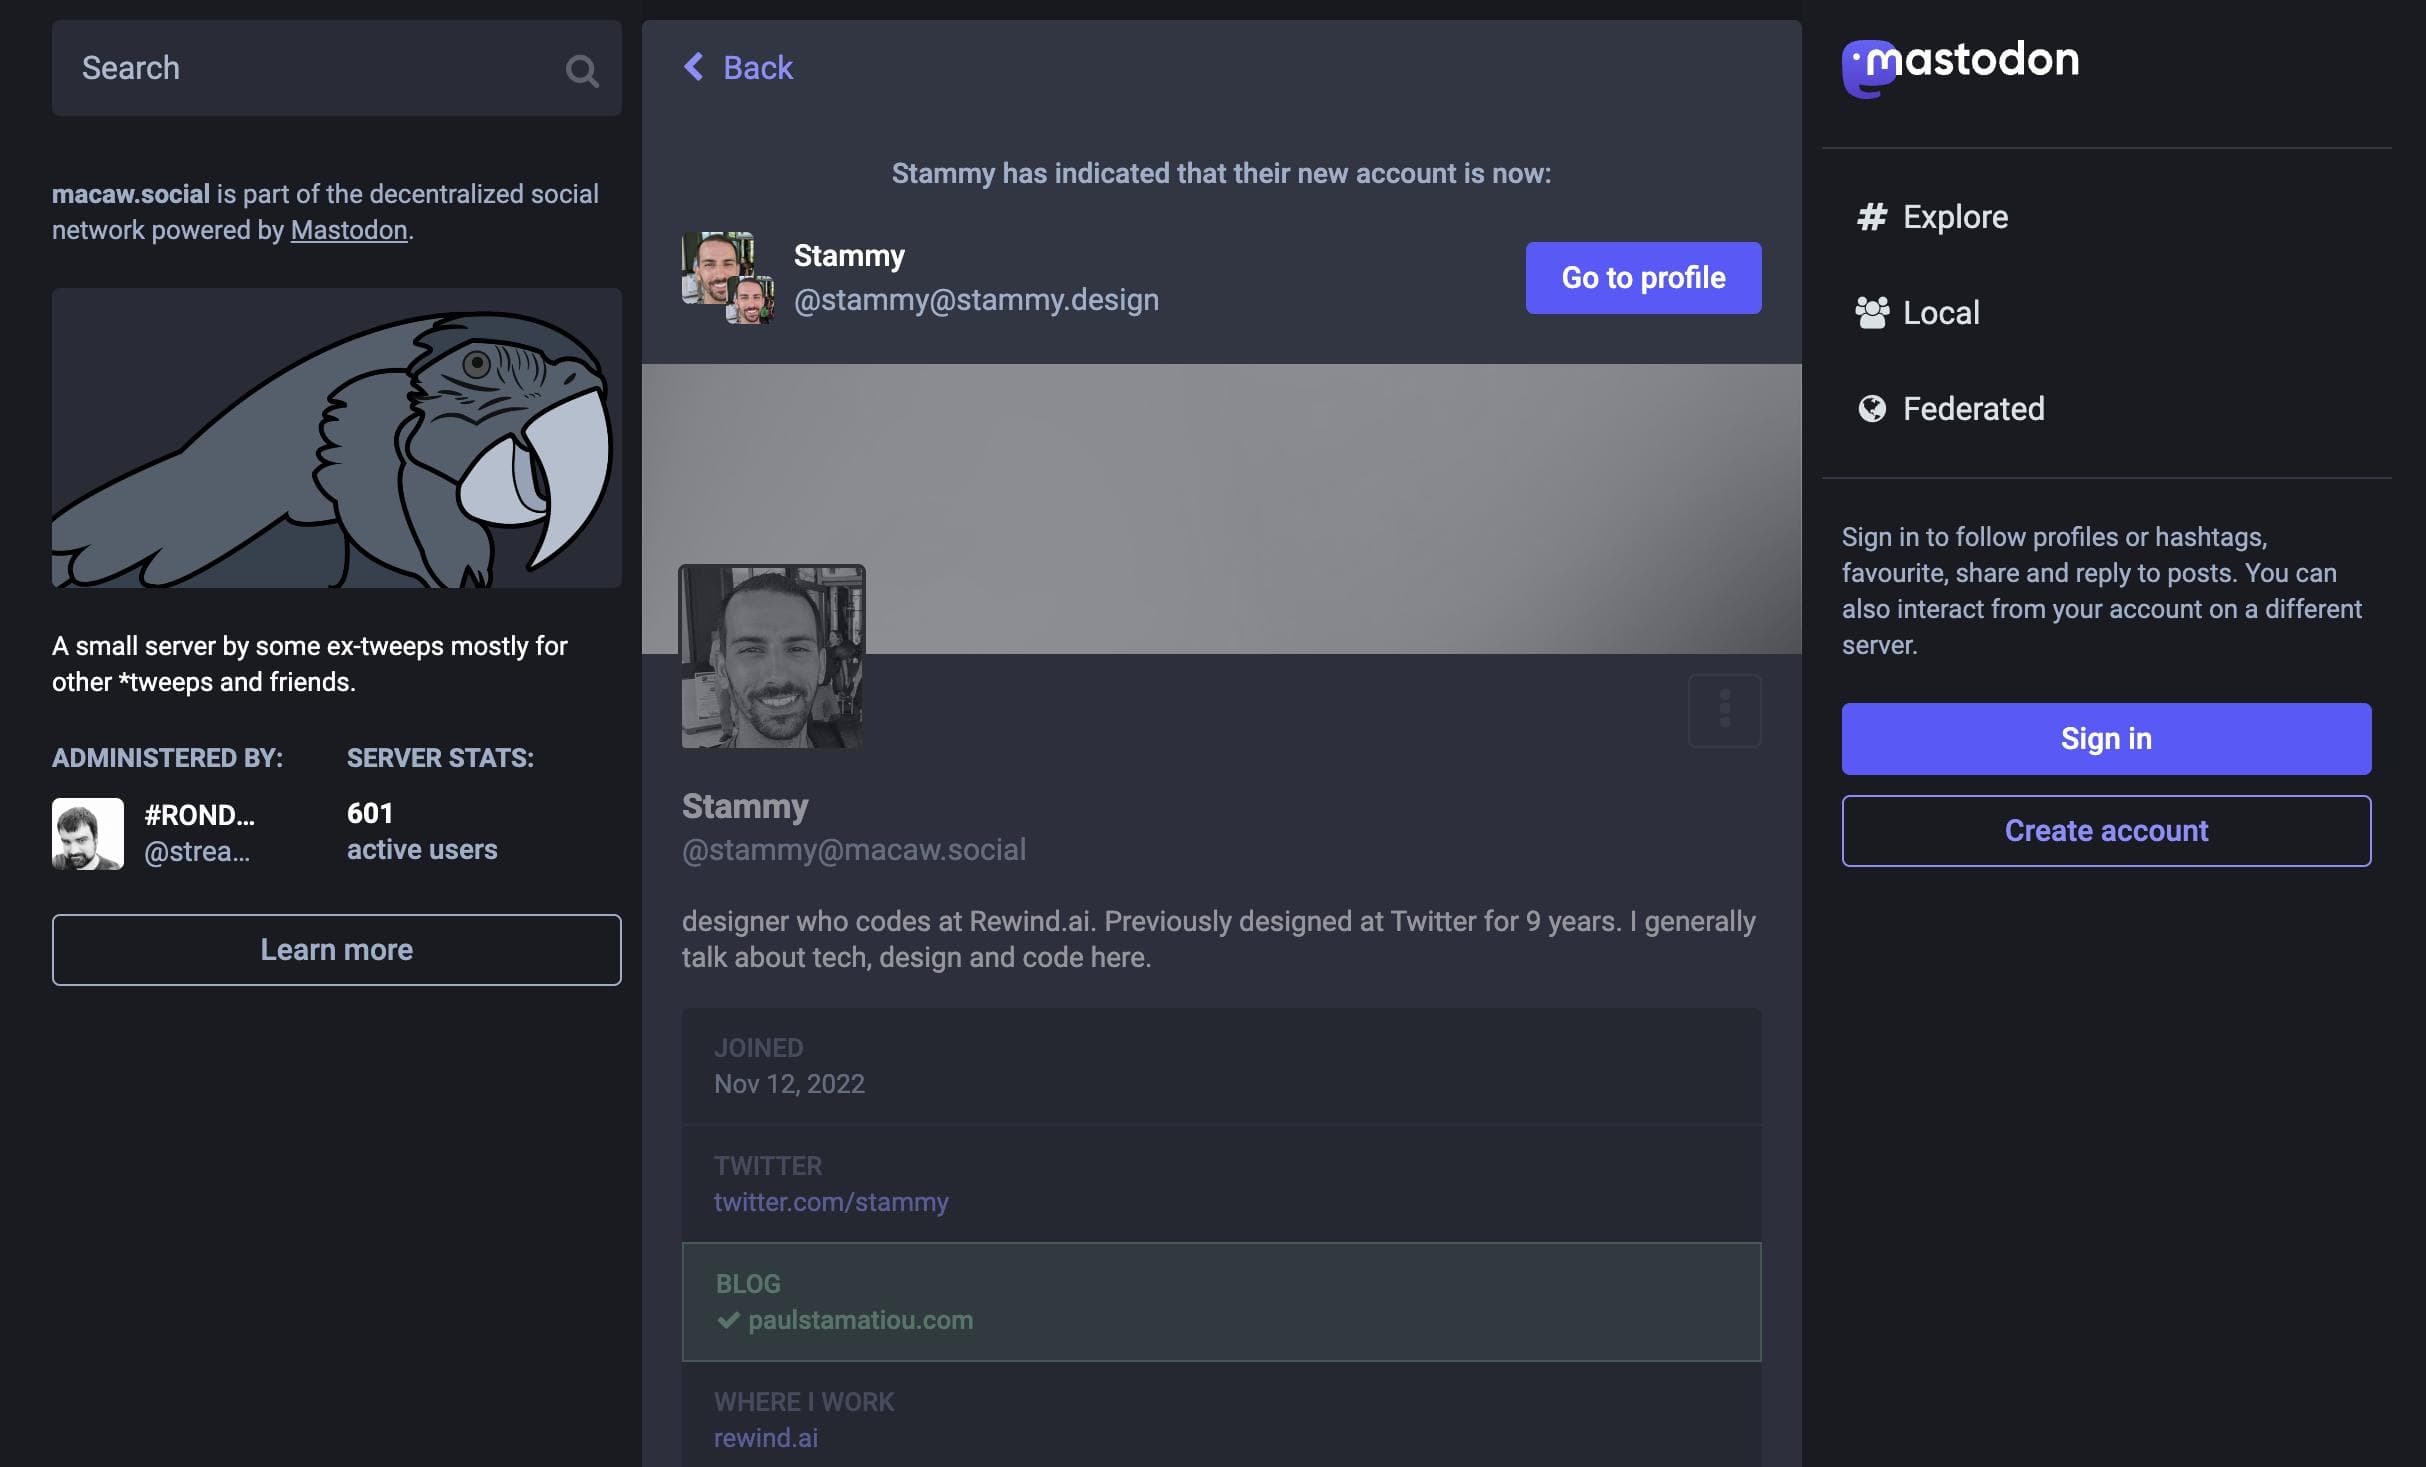Click the Nov 12, 2022 joined date

[x=789, y=1084]
